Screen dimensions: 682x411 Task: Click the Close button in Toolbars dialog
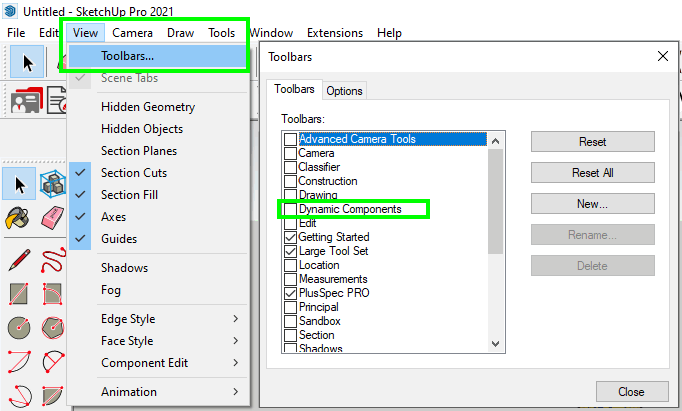click(x=632, y=391)
